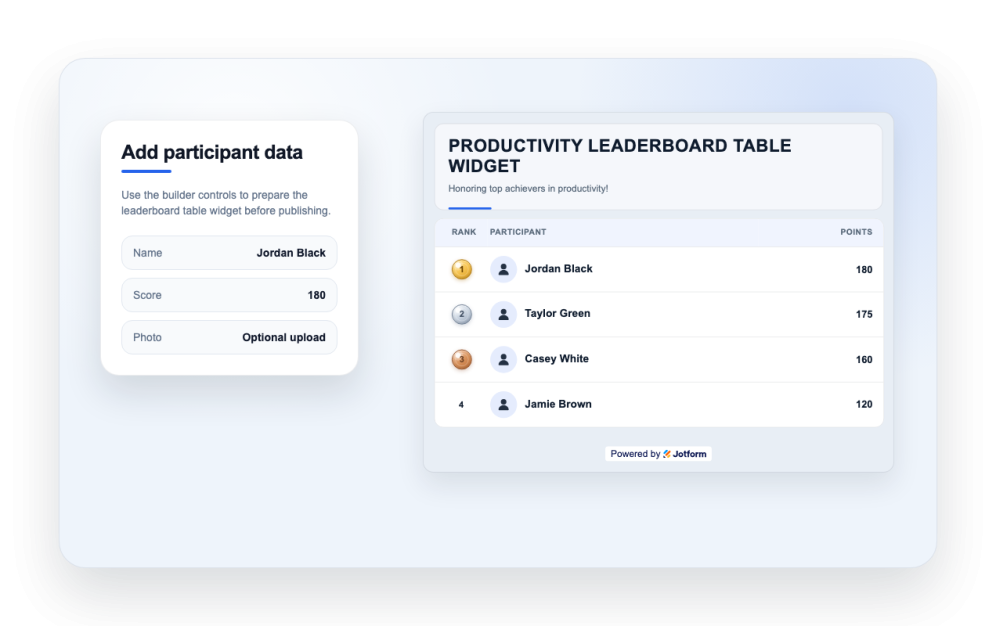Select the Casey White name
The height and width of the screenshot is (626, 996).
[x=556, y=359]
